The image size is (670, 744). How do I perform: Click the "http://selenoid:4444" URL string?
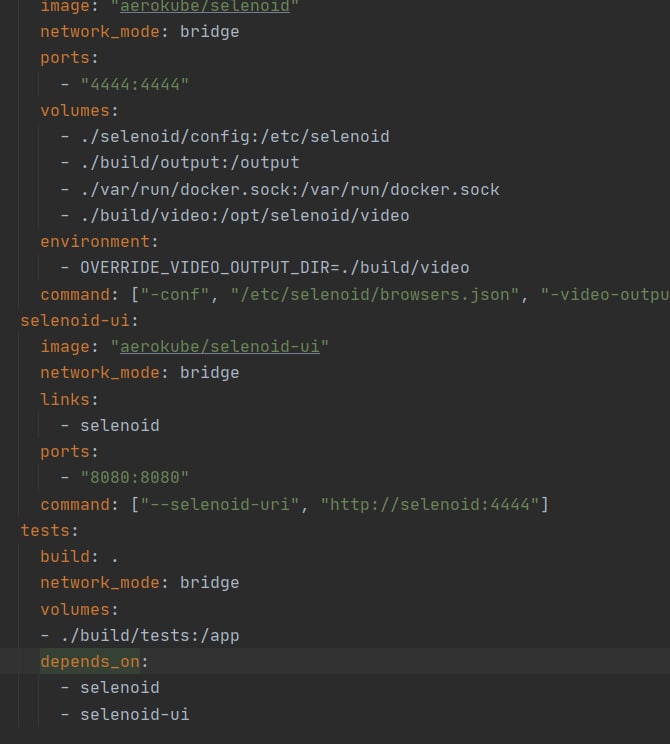click(430, 504)
